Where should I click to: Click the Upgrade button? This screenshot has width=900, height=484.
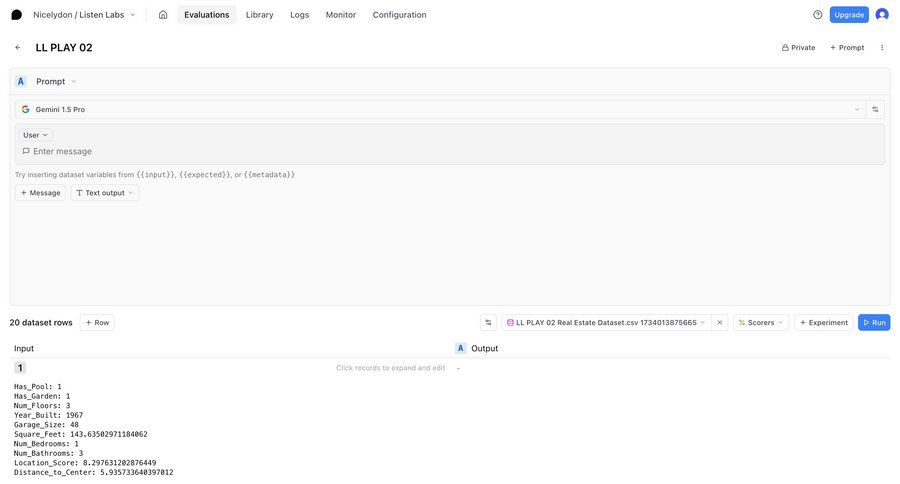(848, 15)
